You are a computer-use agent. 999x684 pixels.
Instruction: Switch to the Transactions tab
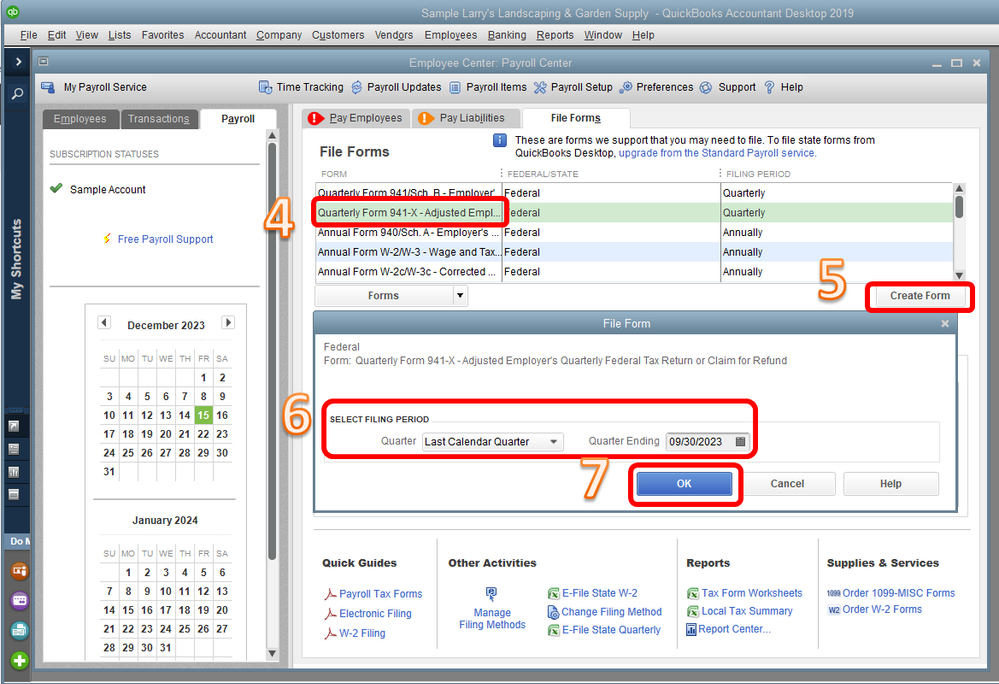pos(159,119)
